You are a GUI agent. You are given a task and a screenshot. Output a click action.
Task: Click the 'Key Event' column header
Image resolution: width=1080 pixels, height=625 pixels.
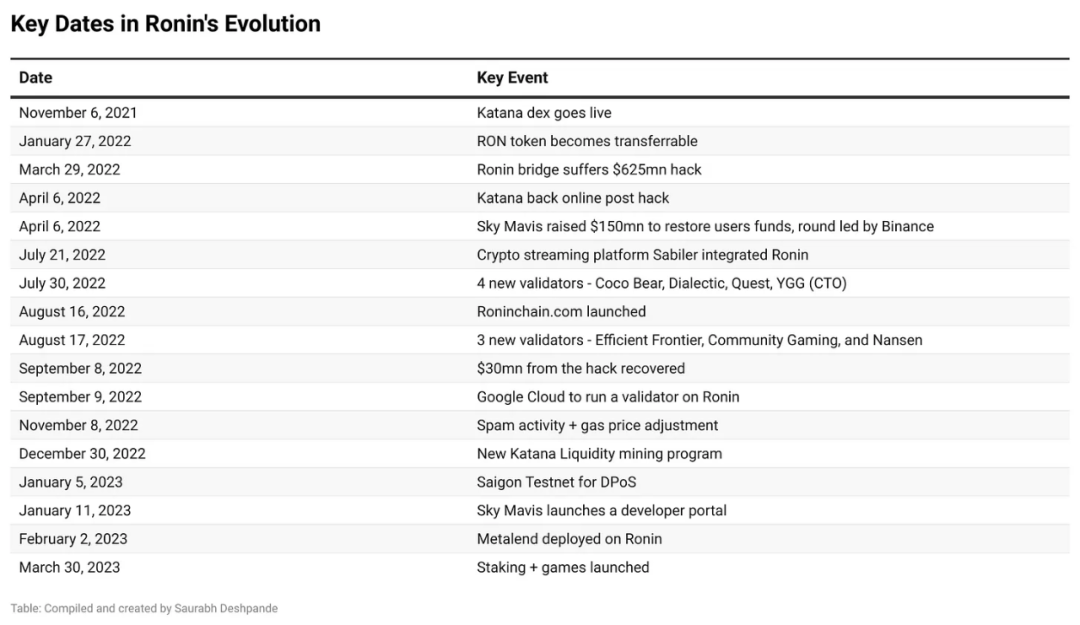click(512, 78)
